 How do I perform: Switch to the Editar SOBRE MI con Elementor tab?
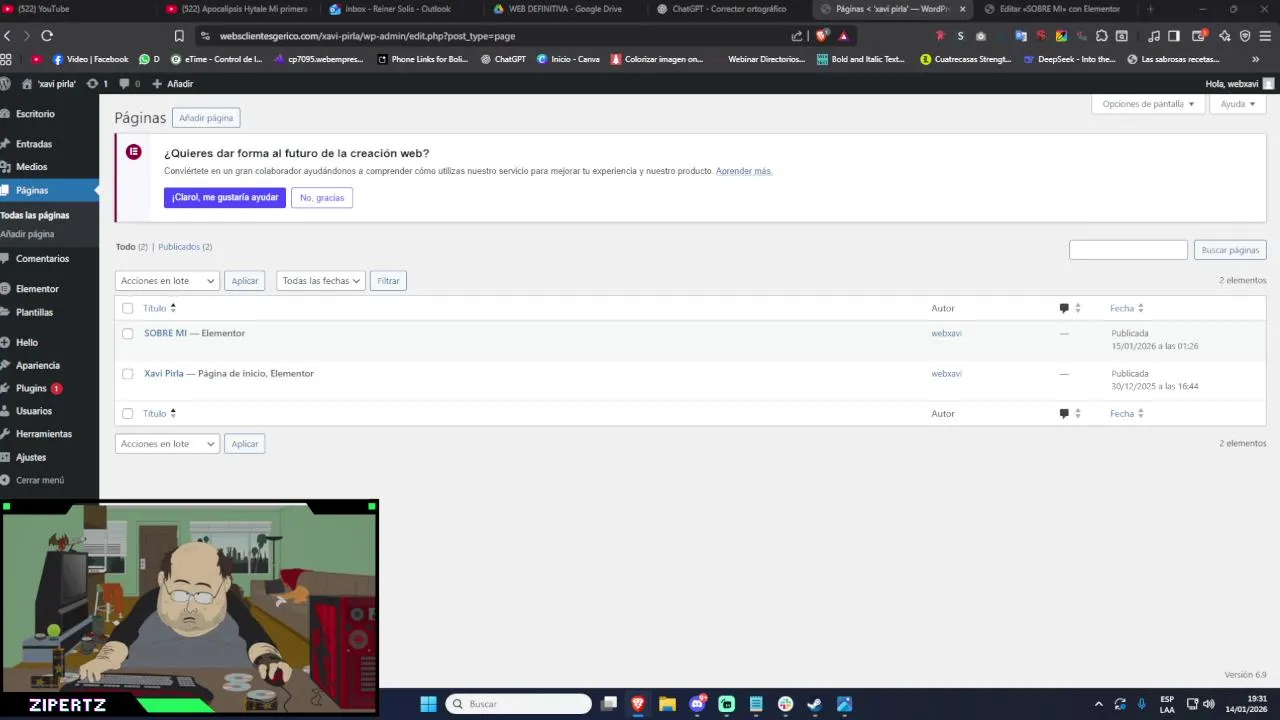1058,9
